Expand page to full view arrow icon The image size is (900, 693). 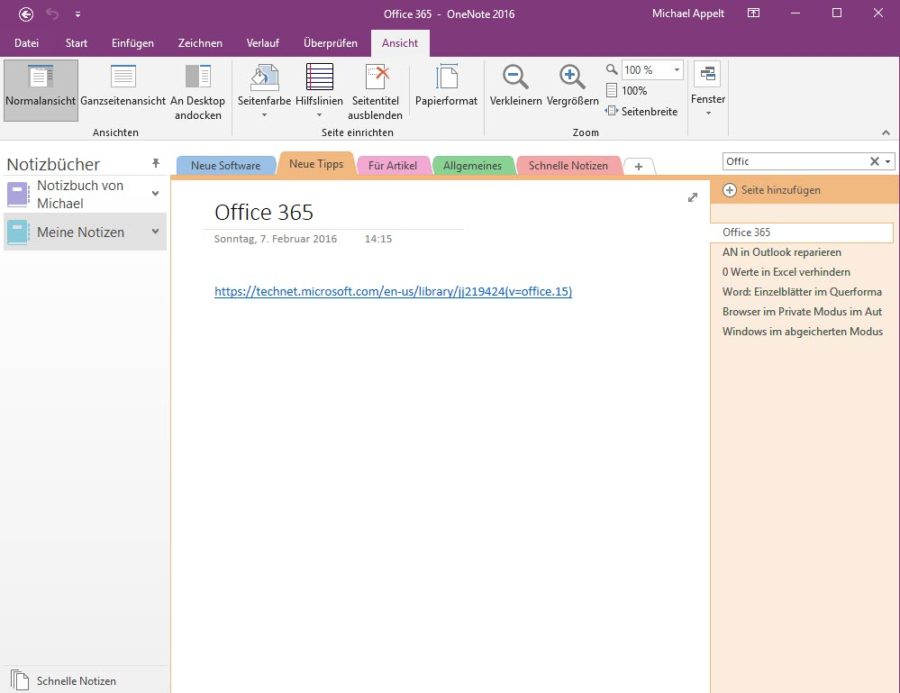pos(693,197)
